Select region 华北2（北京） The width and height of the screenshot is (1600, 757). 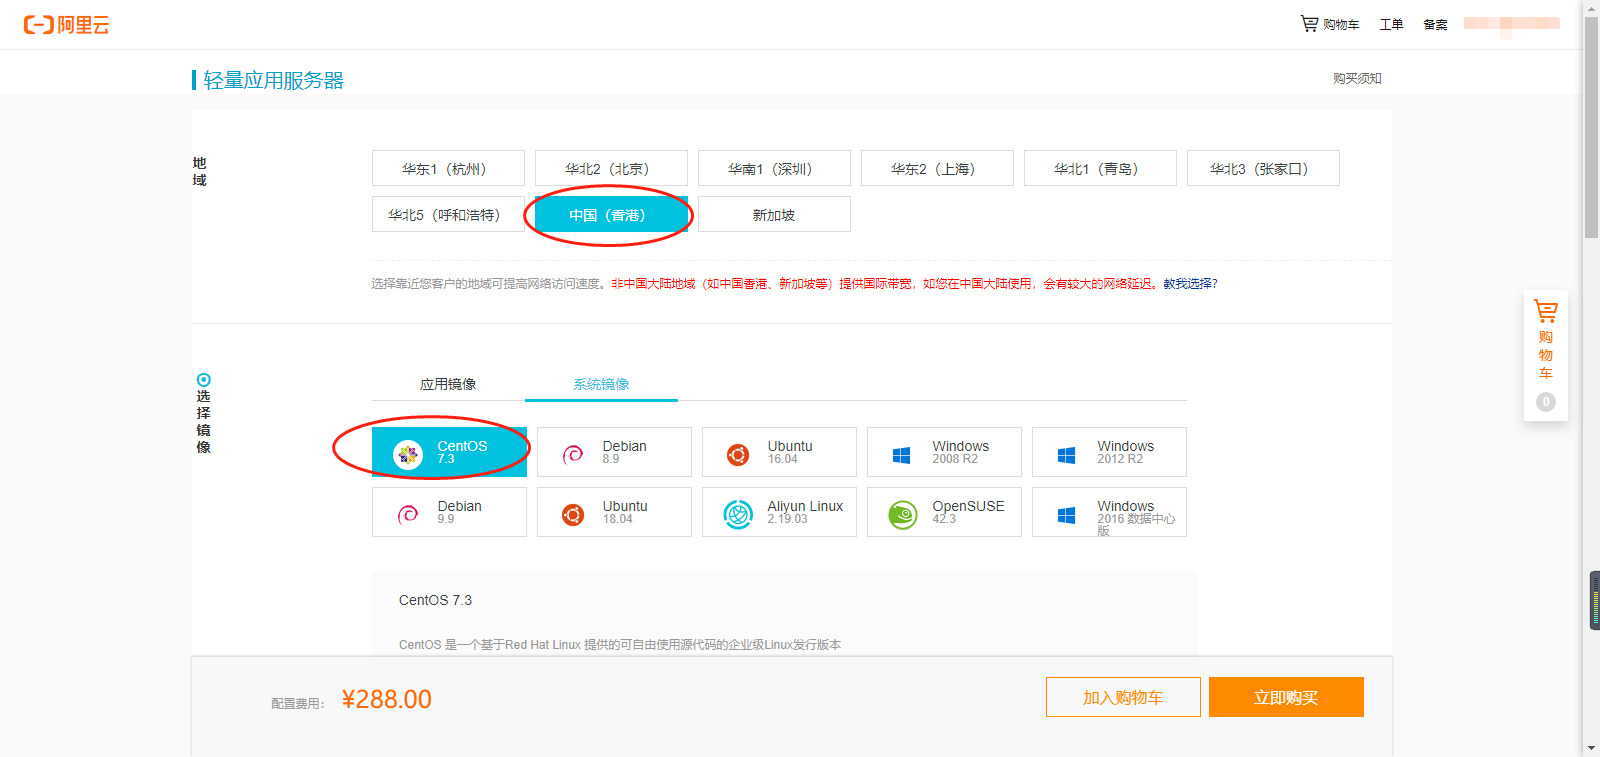(611, 168)
